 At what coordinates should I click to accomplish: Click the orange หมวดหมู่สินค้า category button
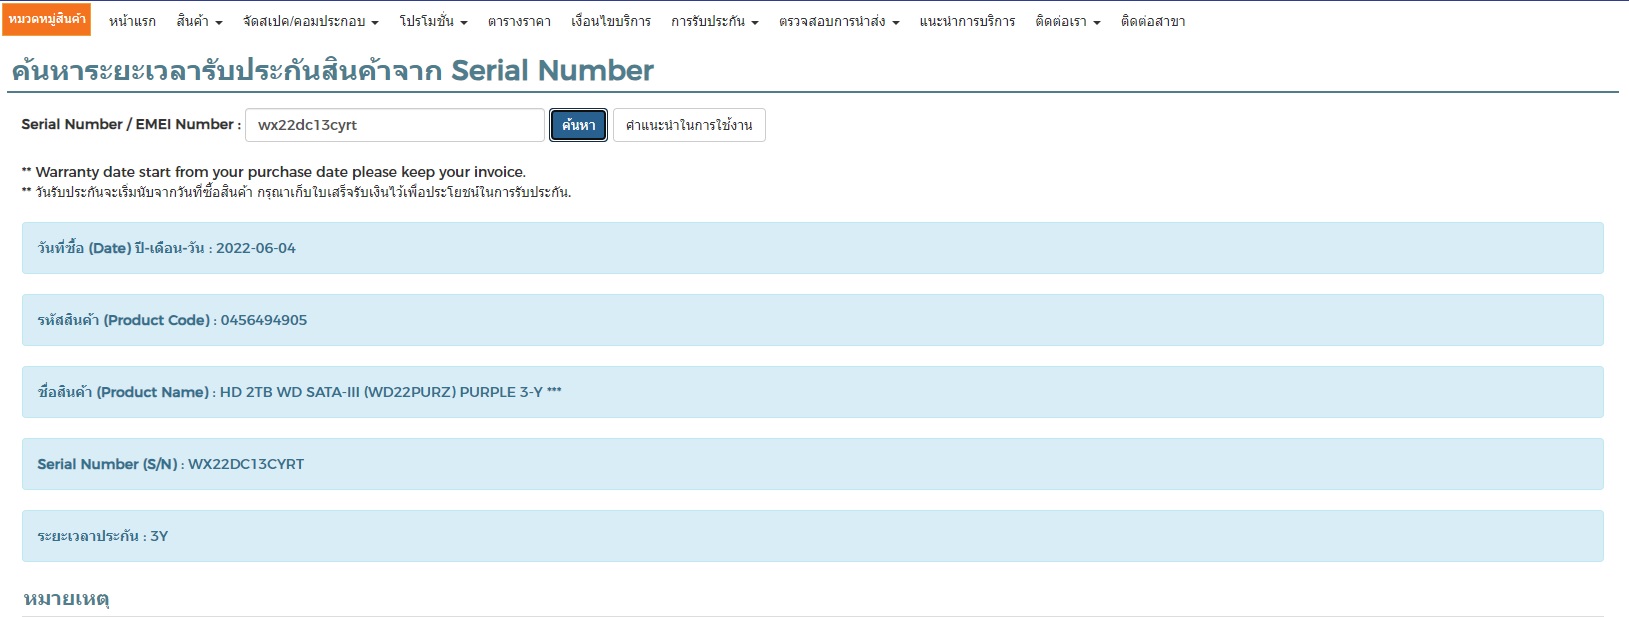coord(47,19)
